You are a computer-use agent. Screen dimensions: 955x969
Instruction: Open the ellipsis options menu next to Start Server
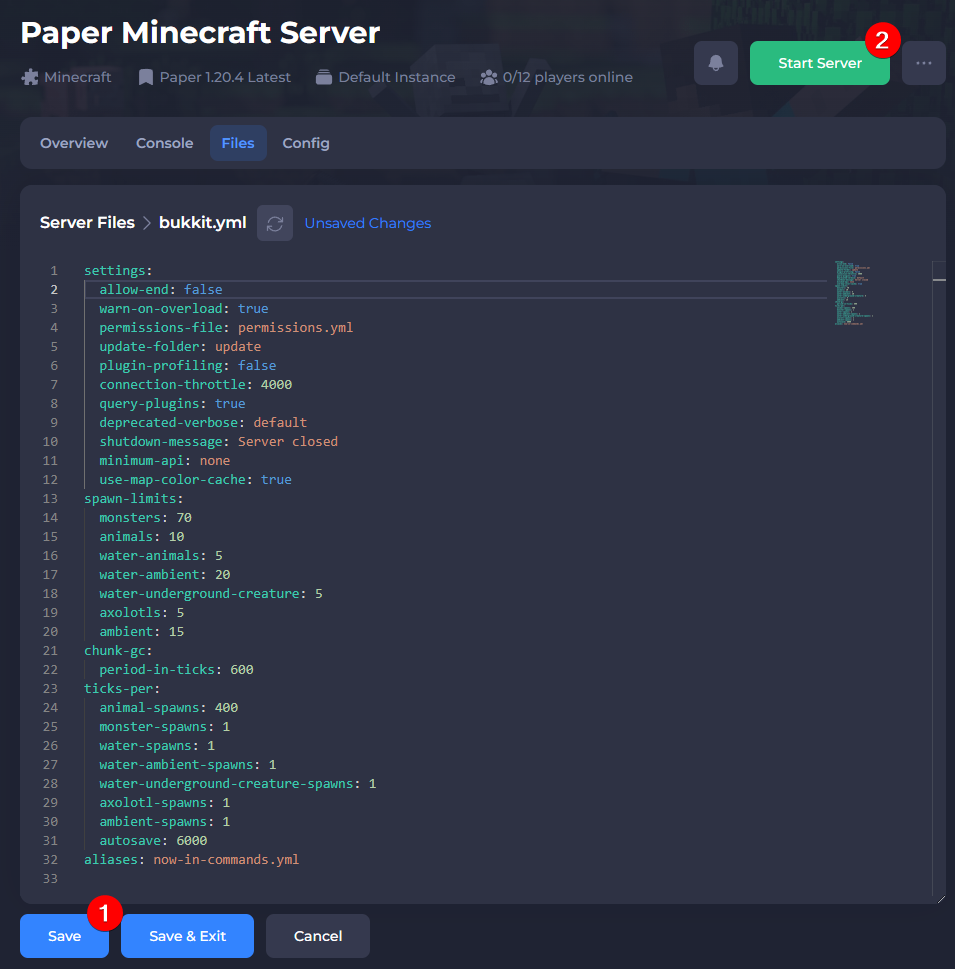click(x=923, y=62)
